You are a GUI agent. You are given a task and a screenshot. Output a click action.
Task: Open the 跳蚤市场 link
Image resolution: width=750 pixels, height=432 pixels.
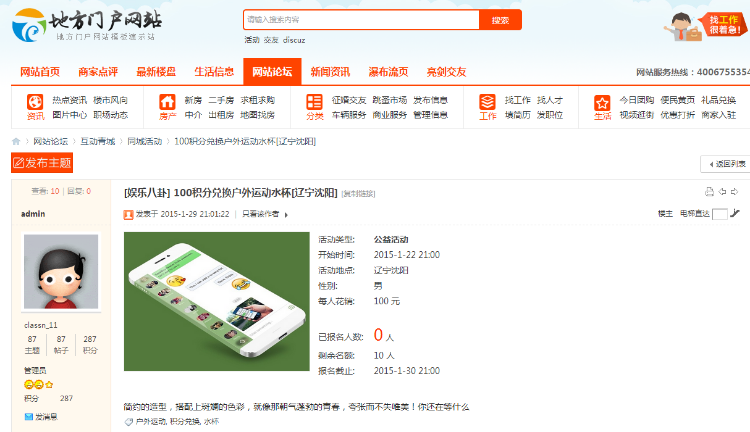[389, 100]
